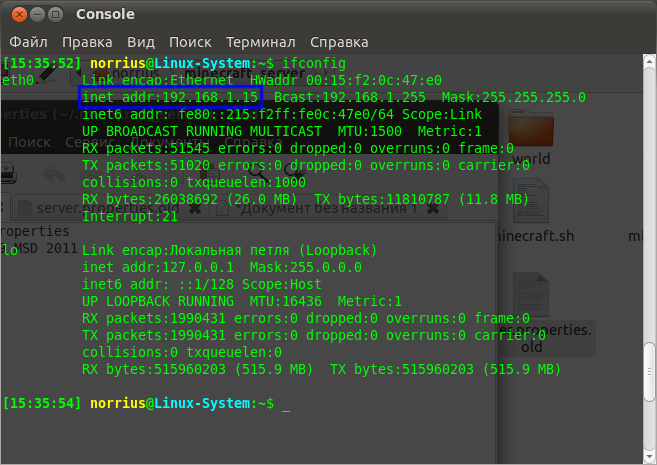Open the Файл menu in Console
Viewport: 657px width, 465px height.
click(x=28, y=42)
